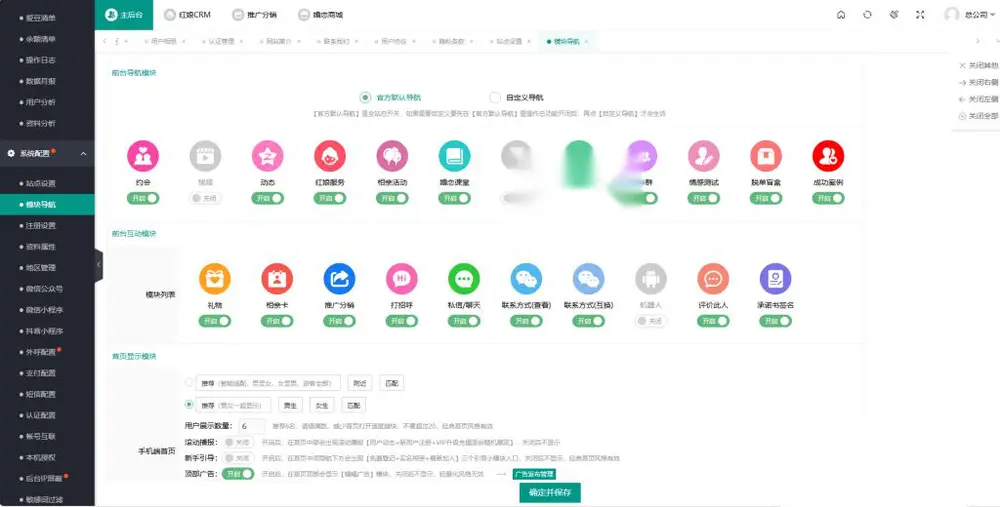Click the 男生 button
The width and height of the screenshot is (1000, 507).
pos(290,406)
